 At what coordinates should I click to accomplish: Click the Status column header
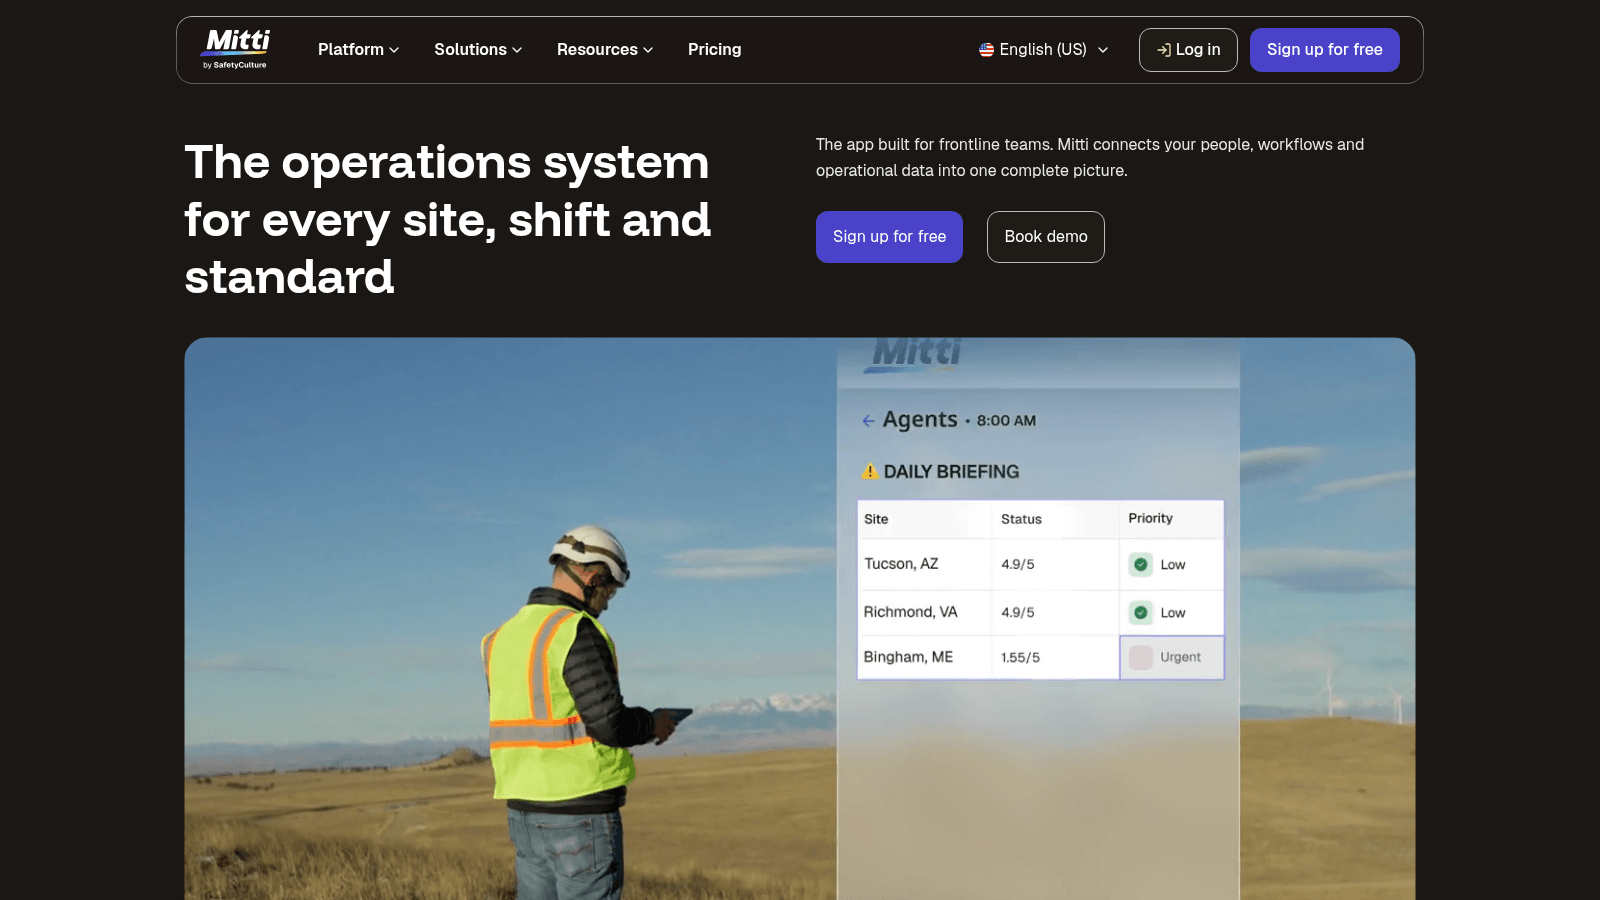[1021, 519]
